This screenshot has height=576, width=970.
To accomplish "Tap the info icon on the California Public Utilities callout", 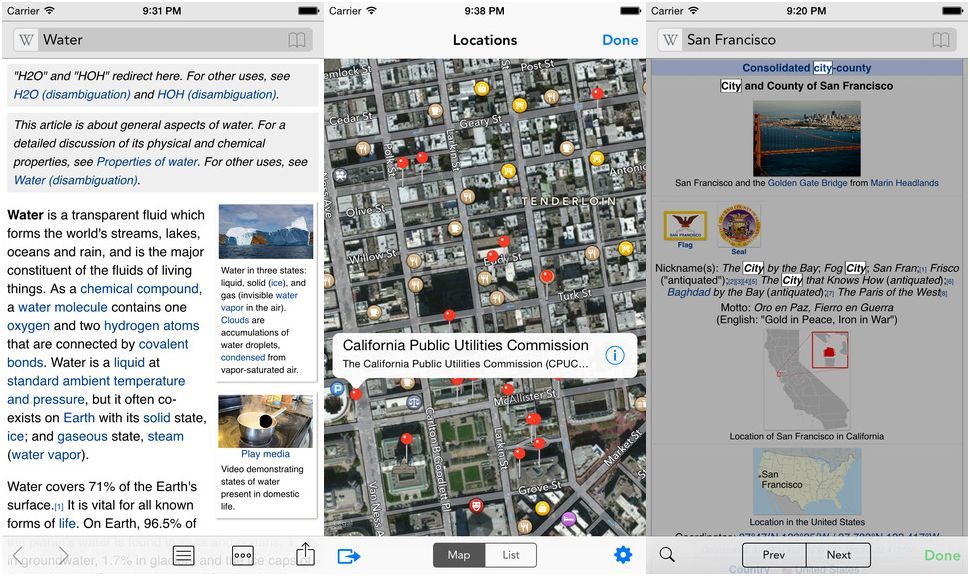I will [x=614, y=355].
